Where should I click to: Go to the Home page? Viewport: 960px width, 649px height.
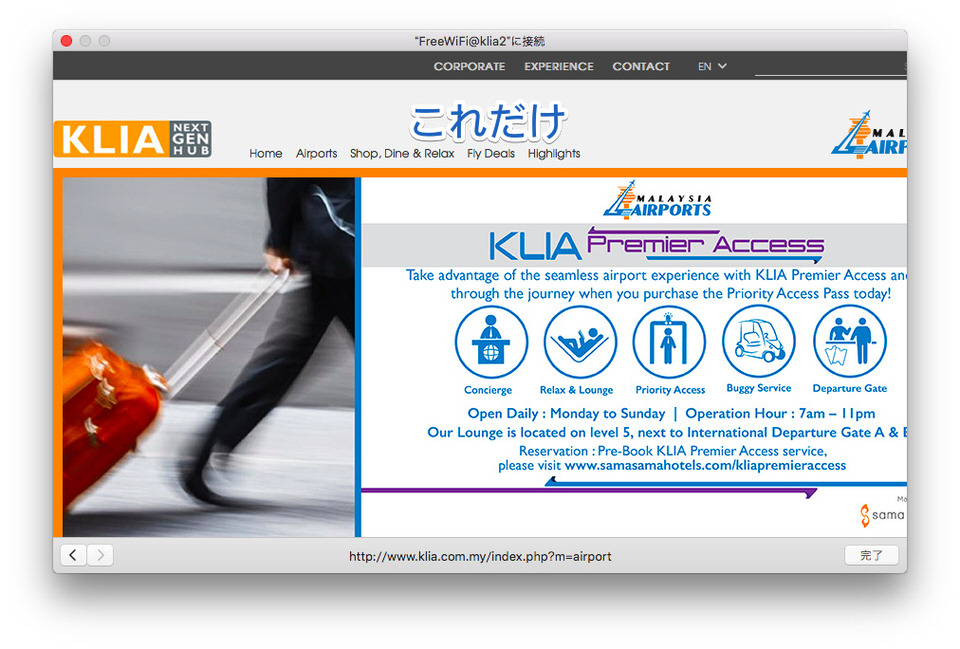(x=266, y=154)
